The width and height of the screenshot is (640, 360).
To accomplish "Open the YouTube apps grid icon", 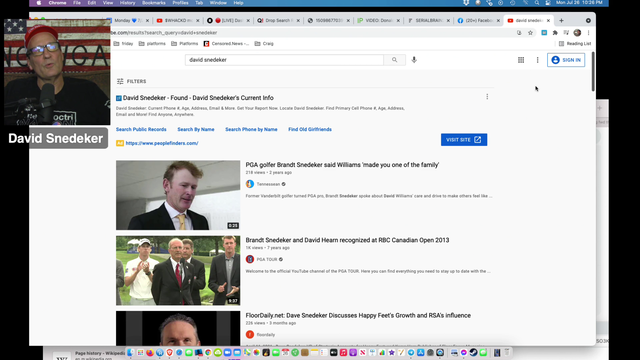I will 521,60.
